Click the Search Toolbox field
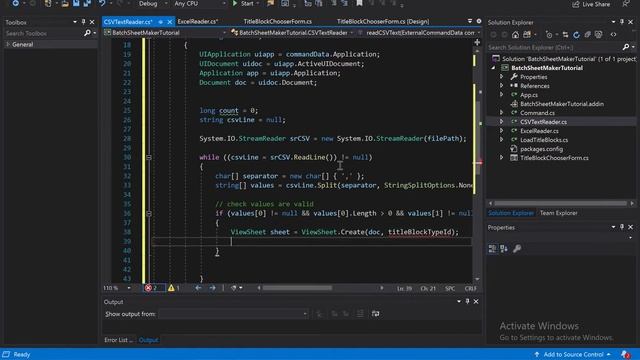This screenshot has width=640, height=360. (43, 33)
